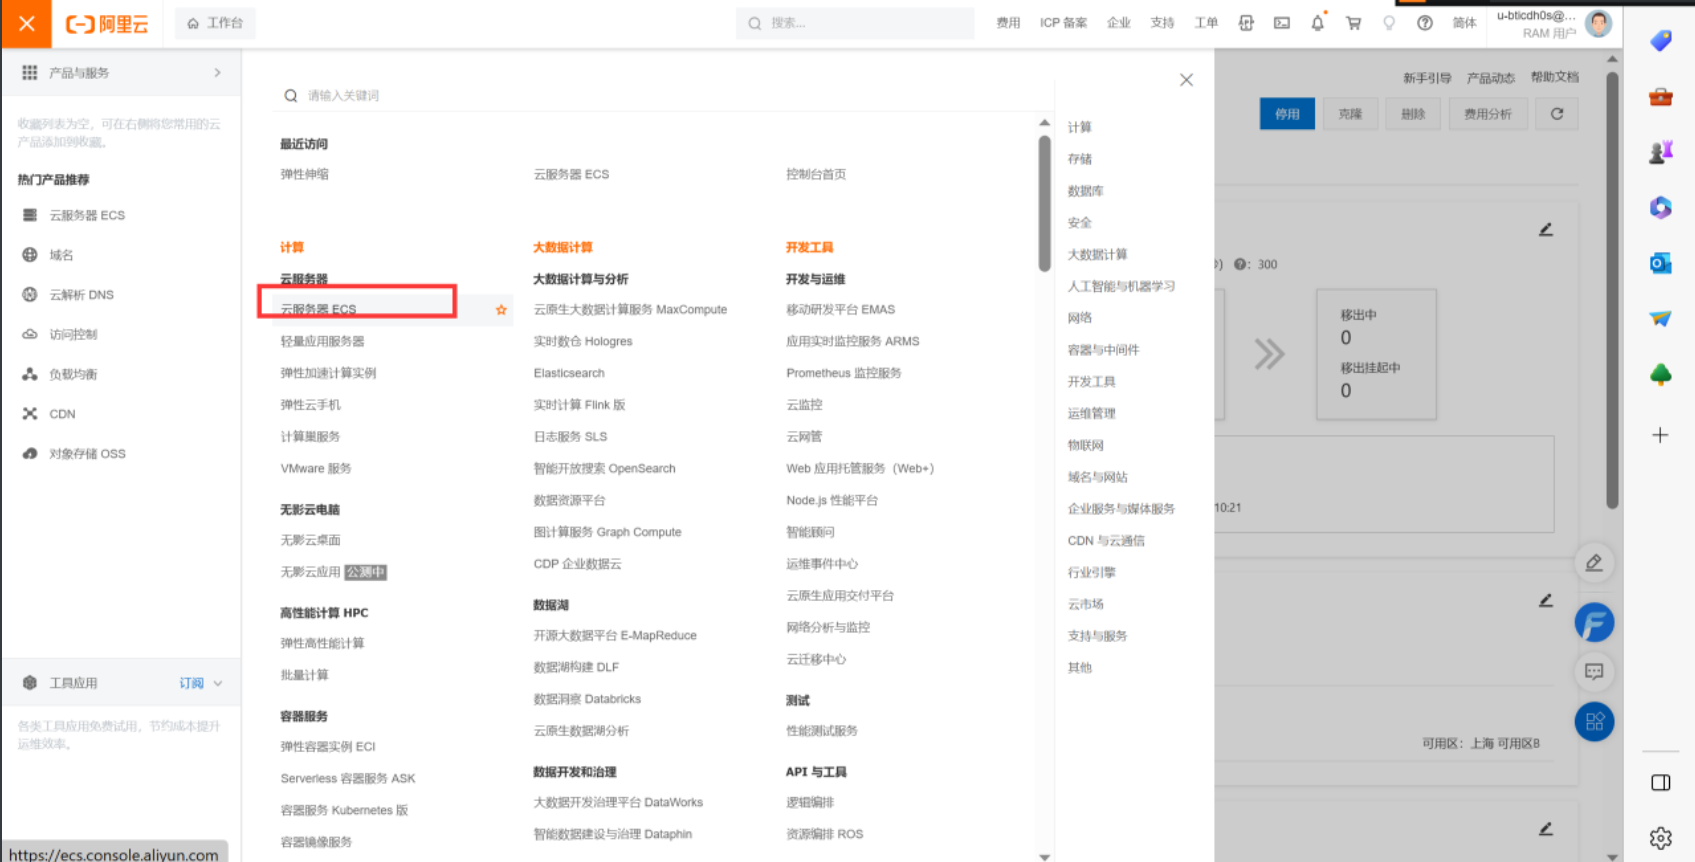1695x862 pixels.
Task: Click the blue F floating assistant icon
Action: [x=1595, y=622]
